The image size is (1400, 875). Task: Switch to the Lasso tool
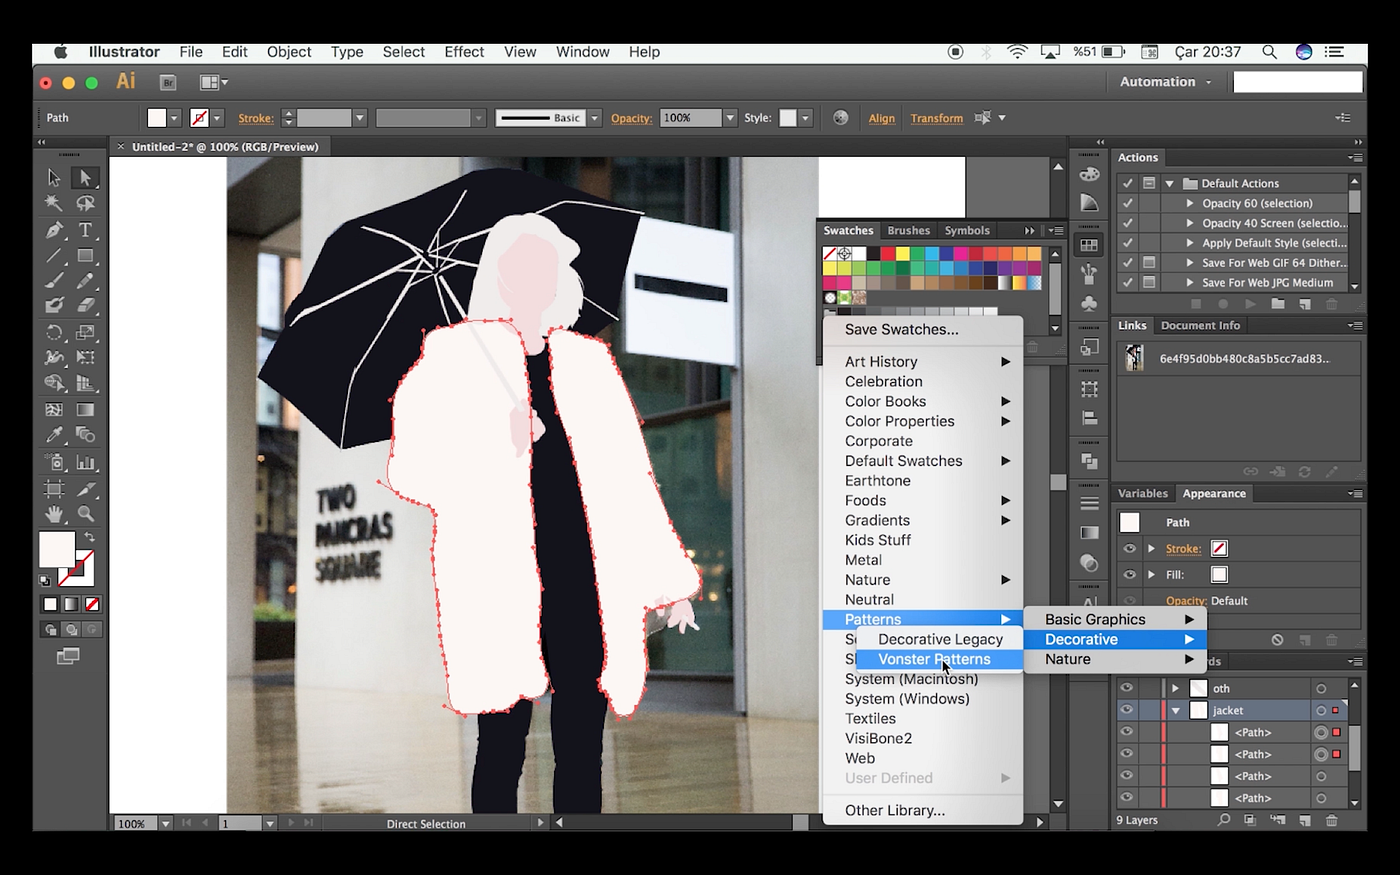(86, 204)
